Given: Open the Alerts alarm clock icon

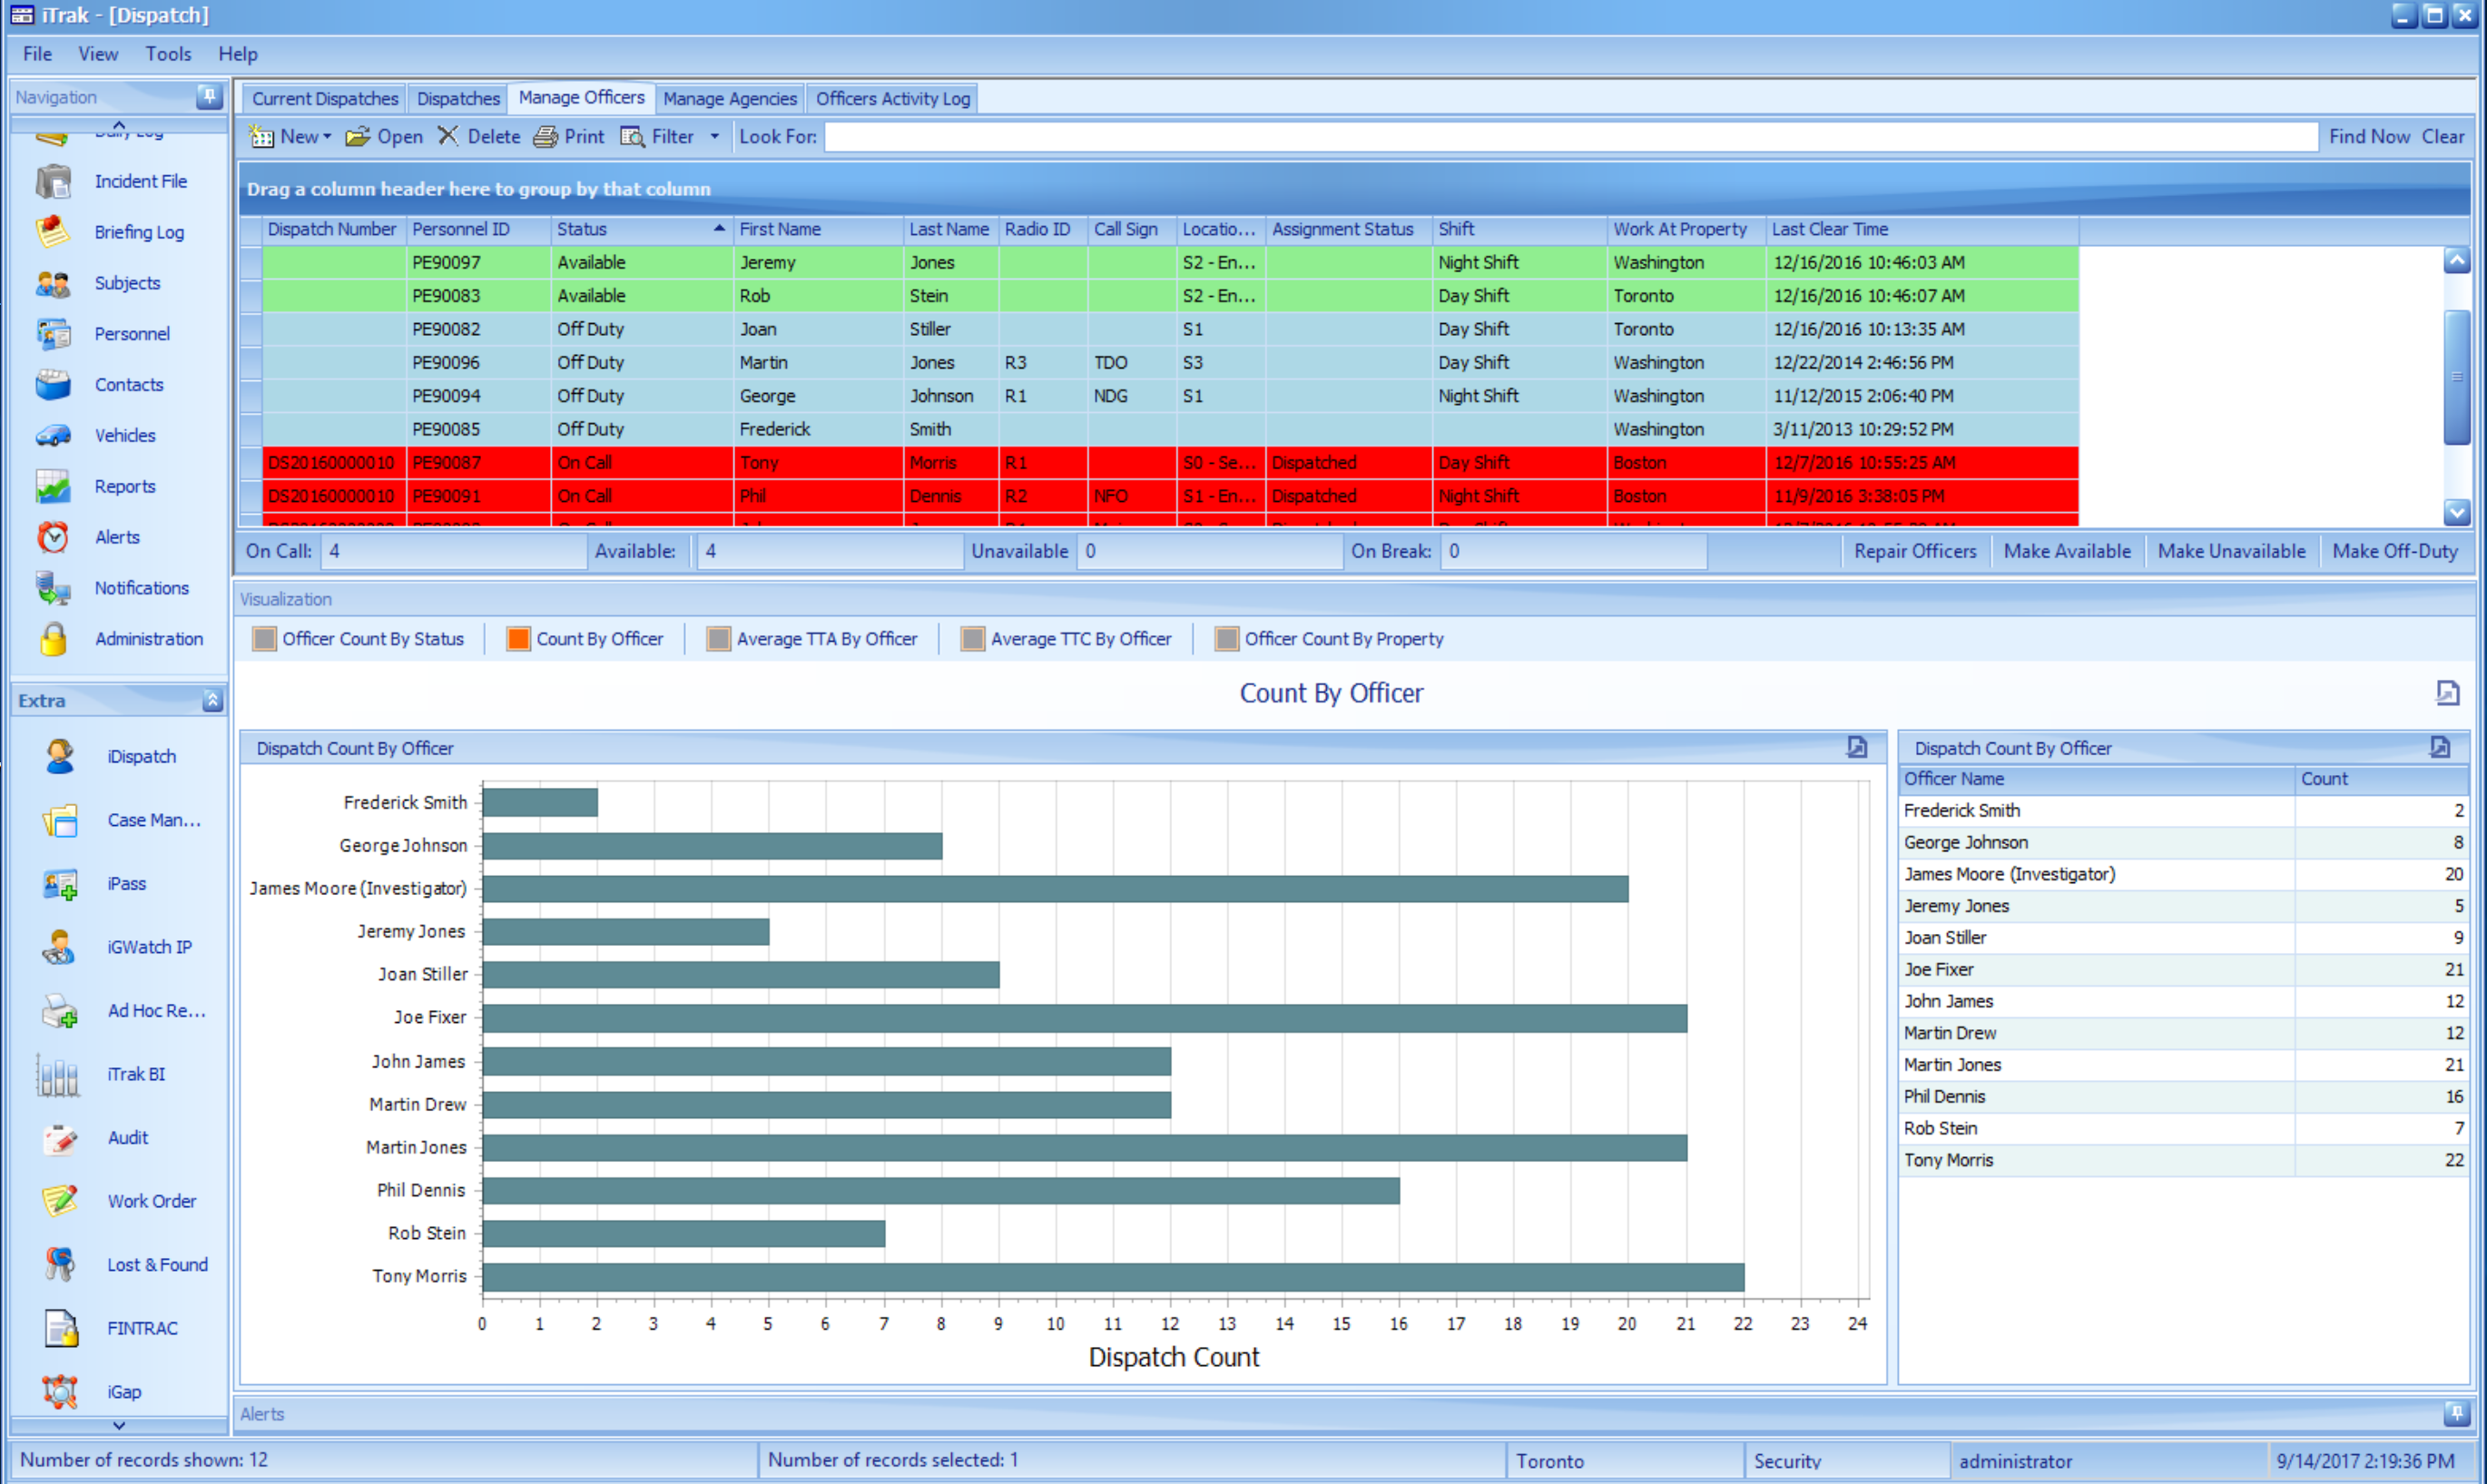Looking at the screenshot, I should (x=53, y=537).
